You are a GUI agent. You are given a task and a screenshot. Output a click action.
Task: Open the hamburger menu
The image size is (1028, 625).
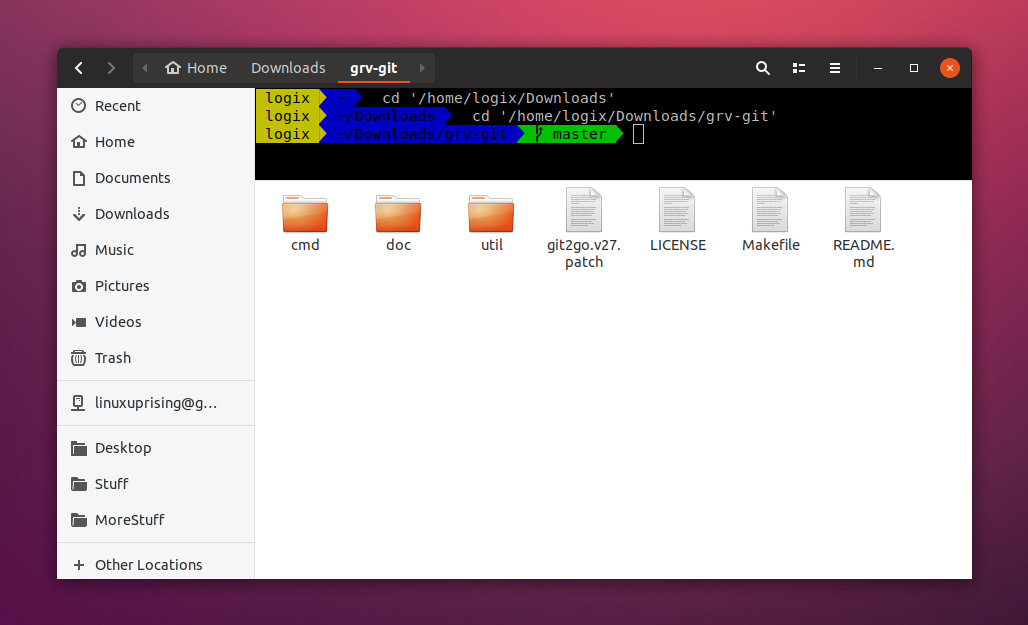tap(835, 68)
